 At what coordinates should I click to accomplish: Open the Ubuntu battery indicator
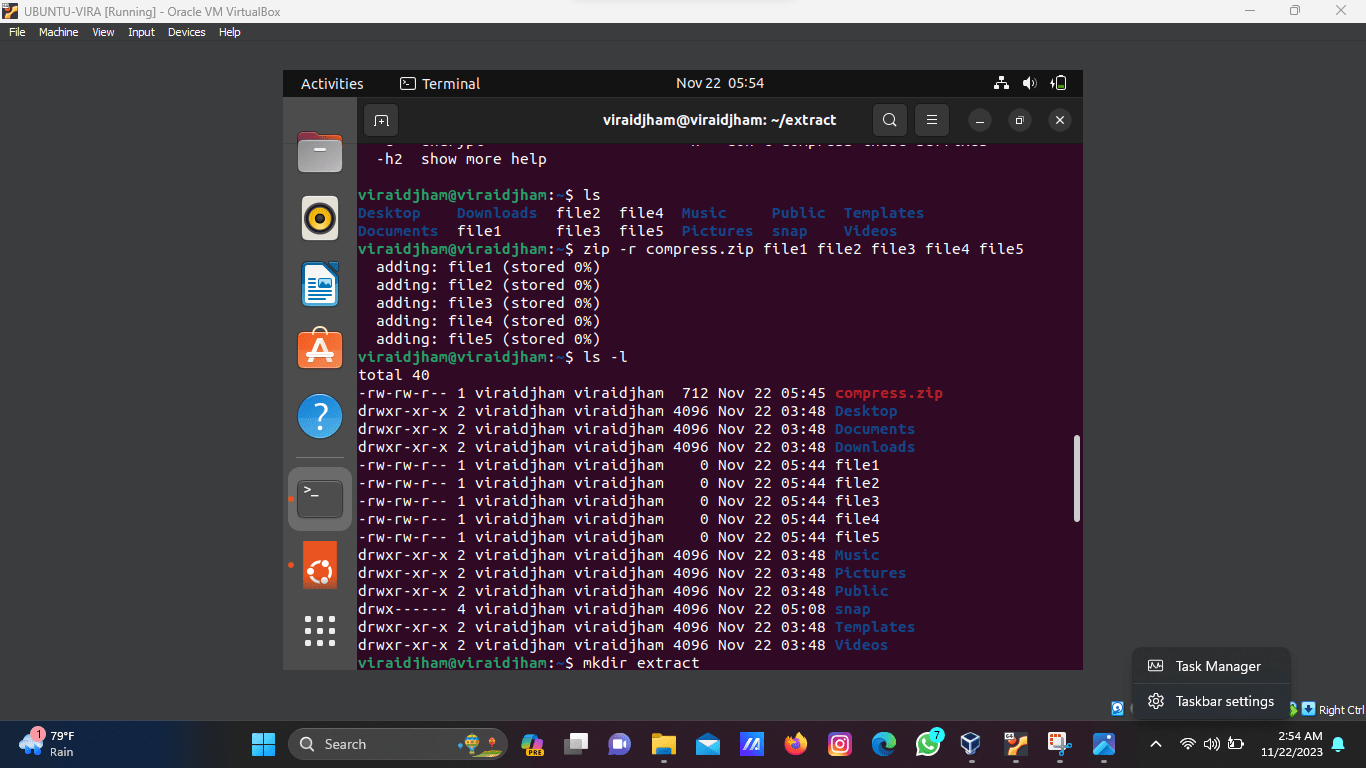1060,83
